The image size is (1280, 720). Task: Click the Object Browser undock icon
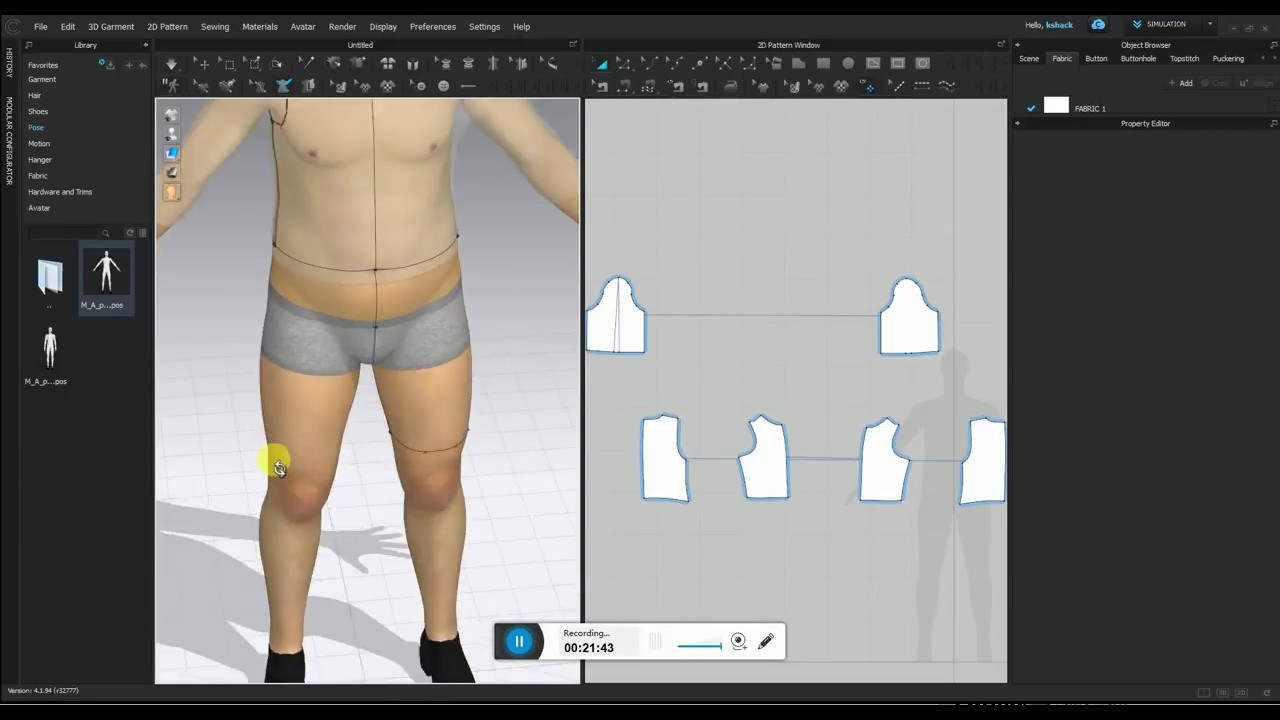pos(1274,45)
